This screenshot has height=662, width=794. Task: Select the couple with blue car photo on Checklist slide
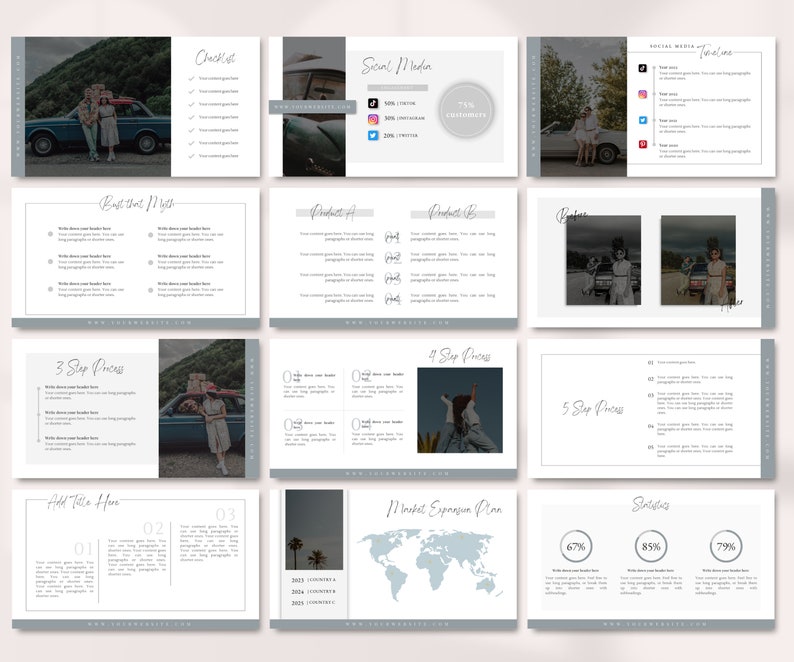coord(98,106)
